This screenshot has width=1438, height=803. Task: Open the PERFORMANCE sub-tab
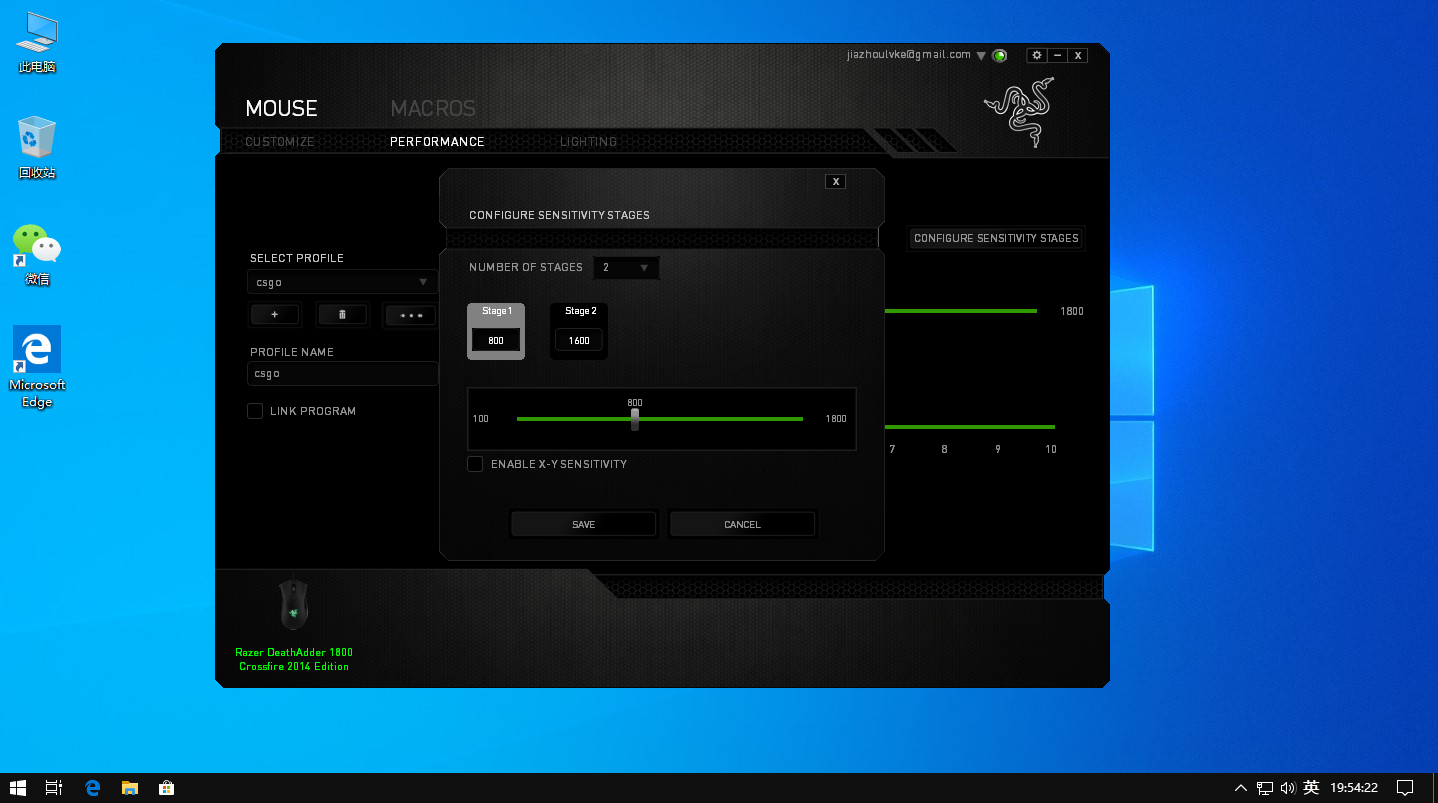coord(437,142)
